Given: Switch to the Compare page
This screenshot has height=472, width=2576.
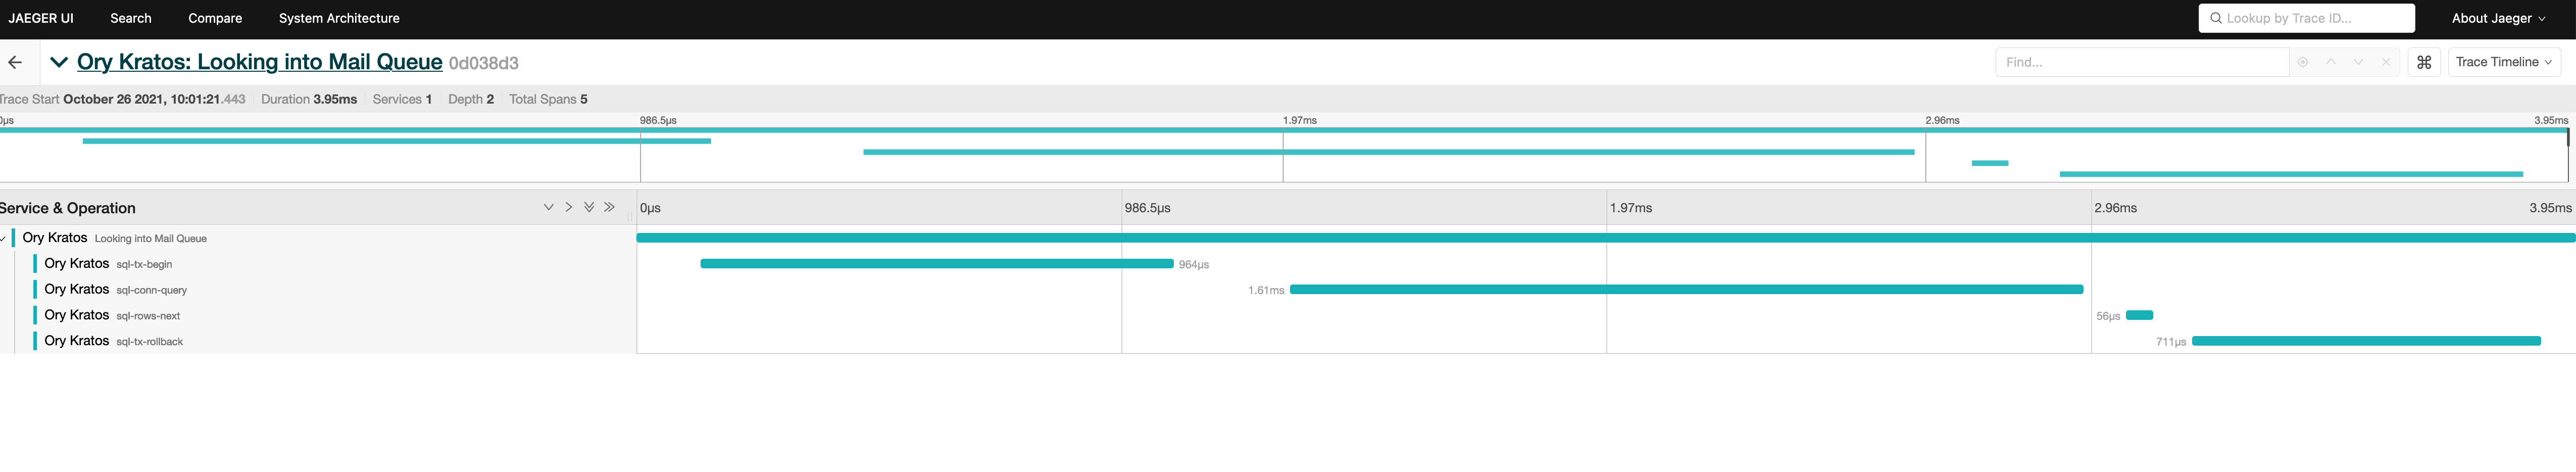Looking at the screenshot, I should pyautogui.click(x=214, y=18).
